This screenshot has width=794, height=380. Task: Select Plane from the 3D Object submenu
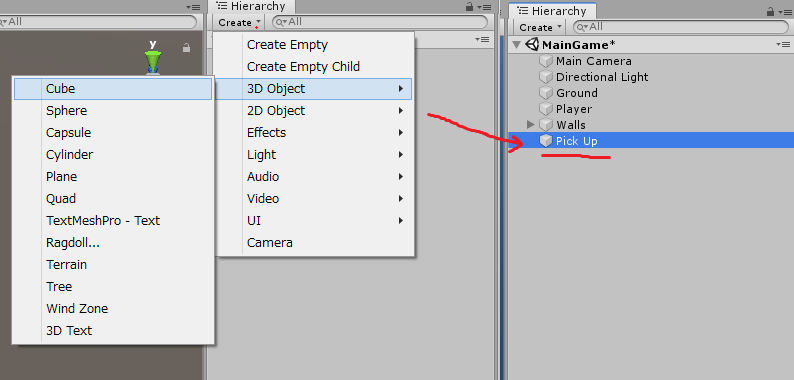coord(112,177)
